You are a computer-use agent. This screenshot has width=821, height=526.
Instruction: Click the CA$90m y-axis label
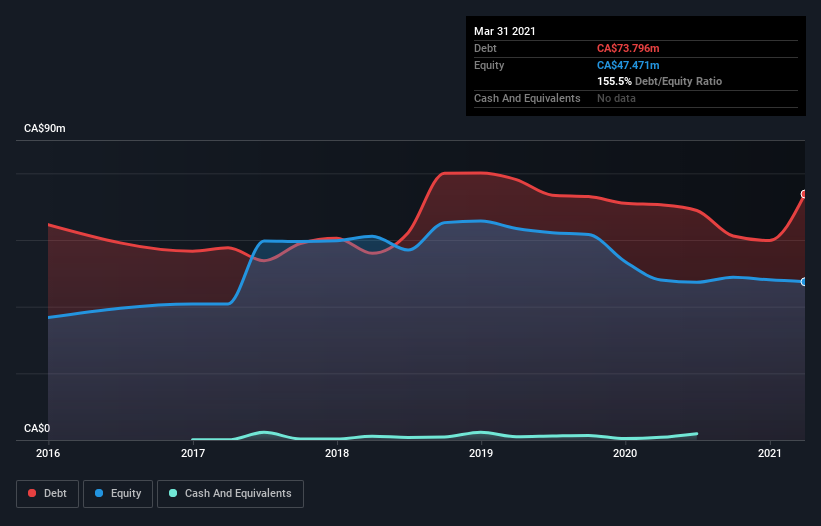tap(45, 128)
